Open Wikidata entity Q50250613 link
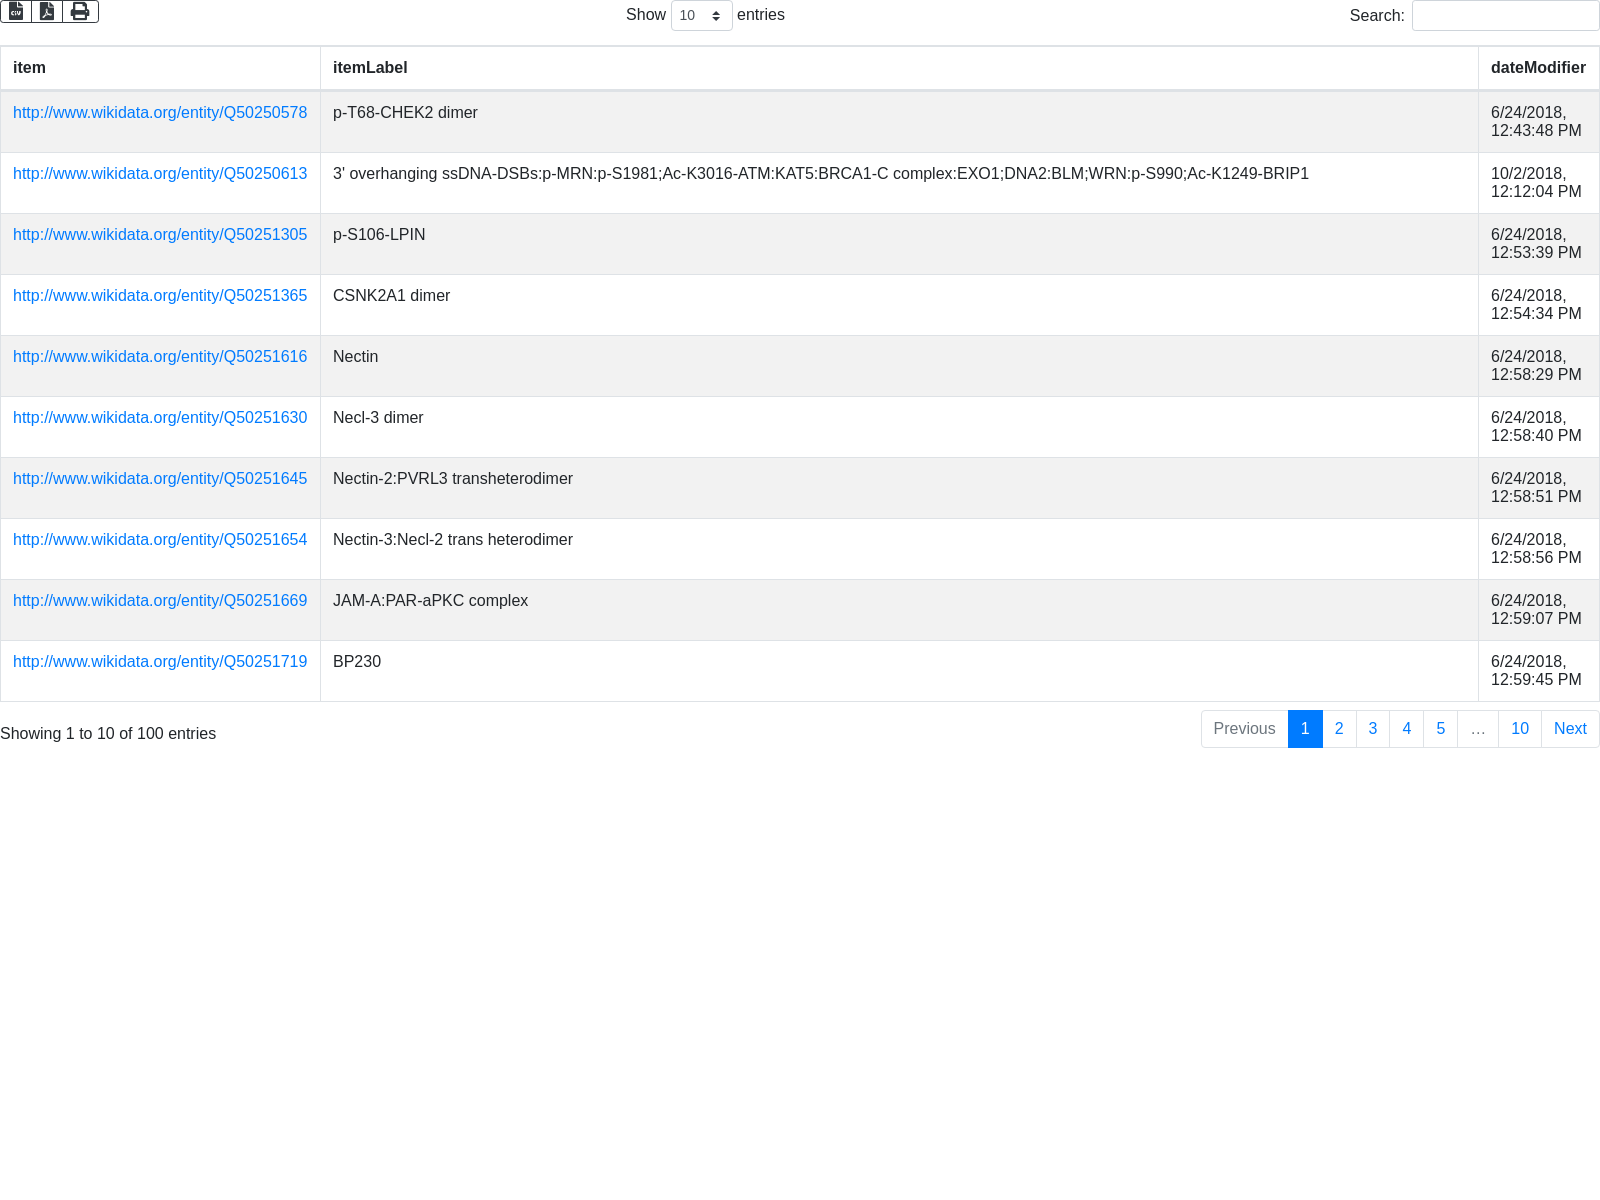This screenshot has height=1200, width=1600. 160,174
